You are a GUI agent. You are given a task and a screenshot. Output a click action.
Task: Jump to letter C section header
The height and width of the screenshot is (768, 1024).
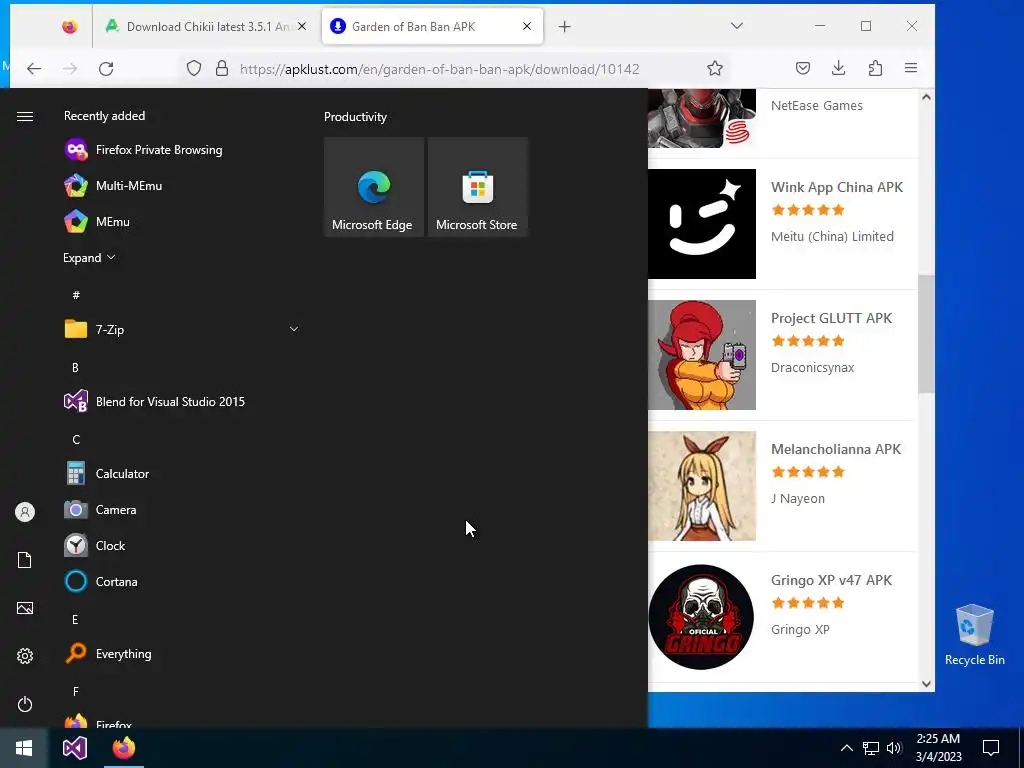pos(76,440)
